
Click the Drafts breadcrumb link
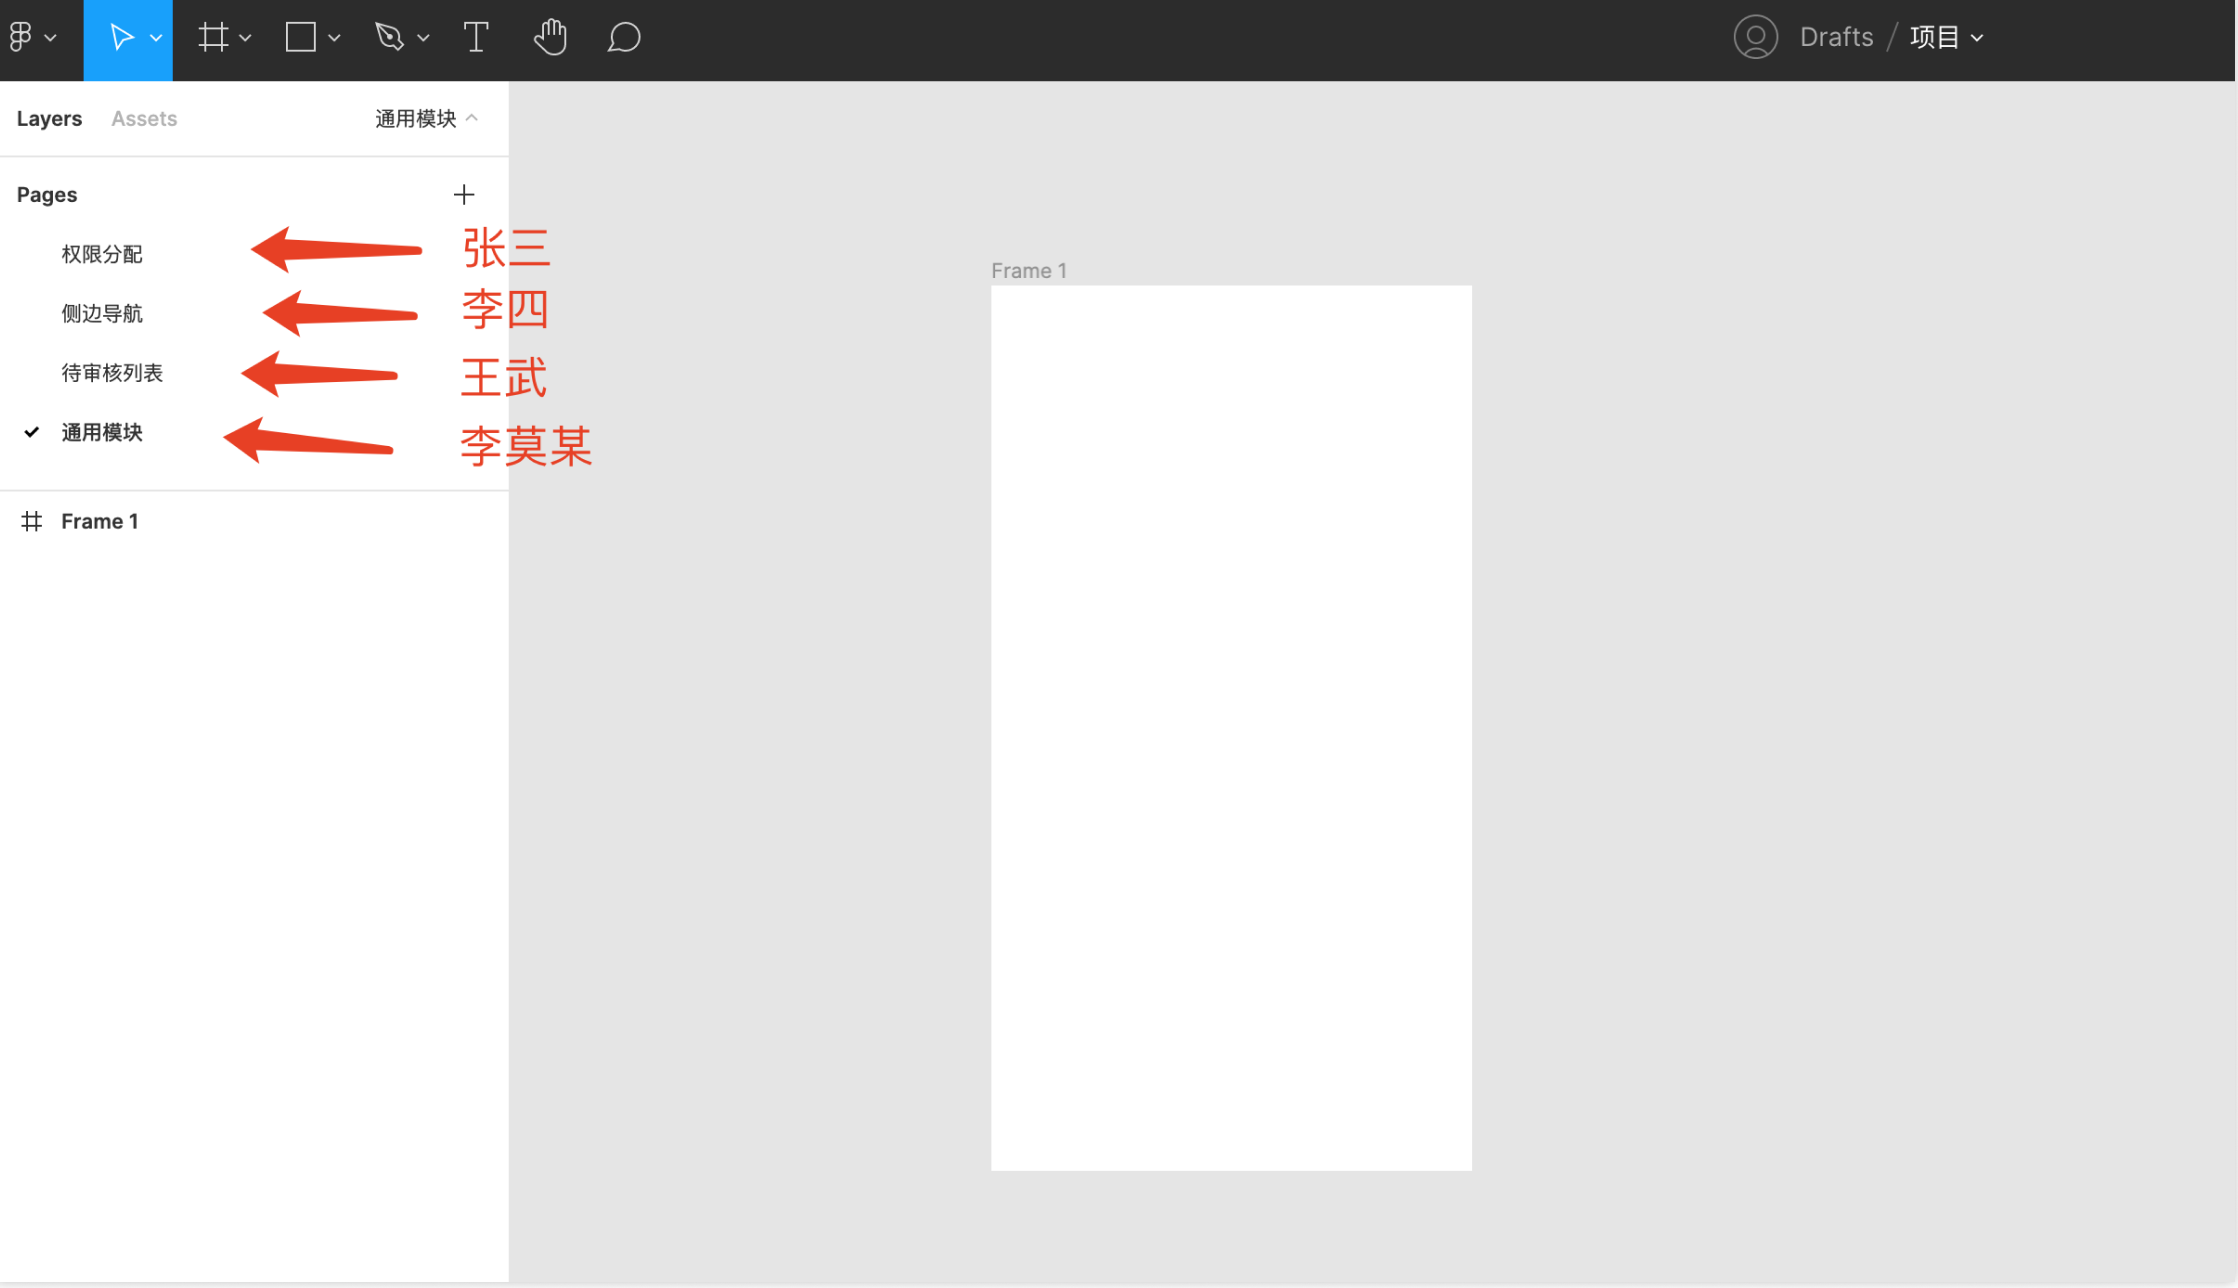point(1836,38)
